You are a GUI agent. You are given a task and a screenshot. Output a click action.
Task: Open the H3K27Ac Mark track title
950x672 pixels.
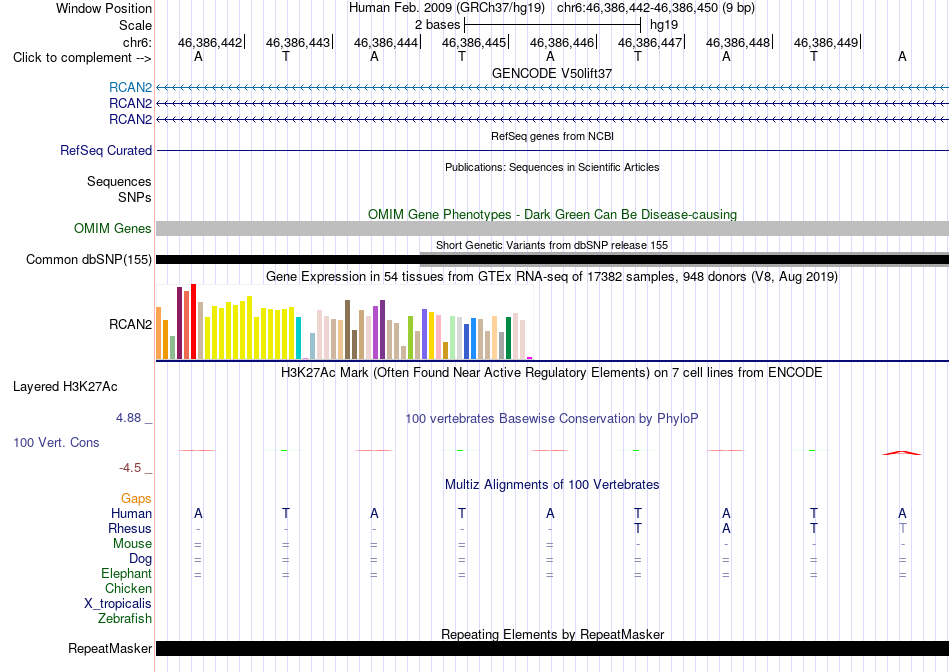click(x=552, y=373)
